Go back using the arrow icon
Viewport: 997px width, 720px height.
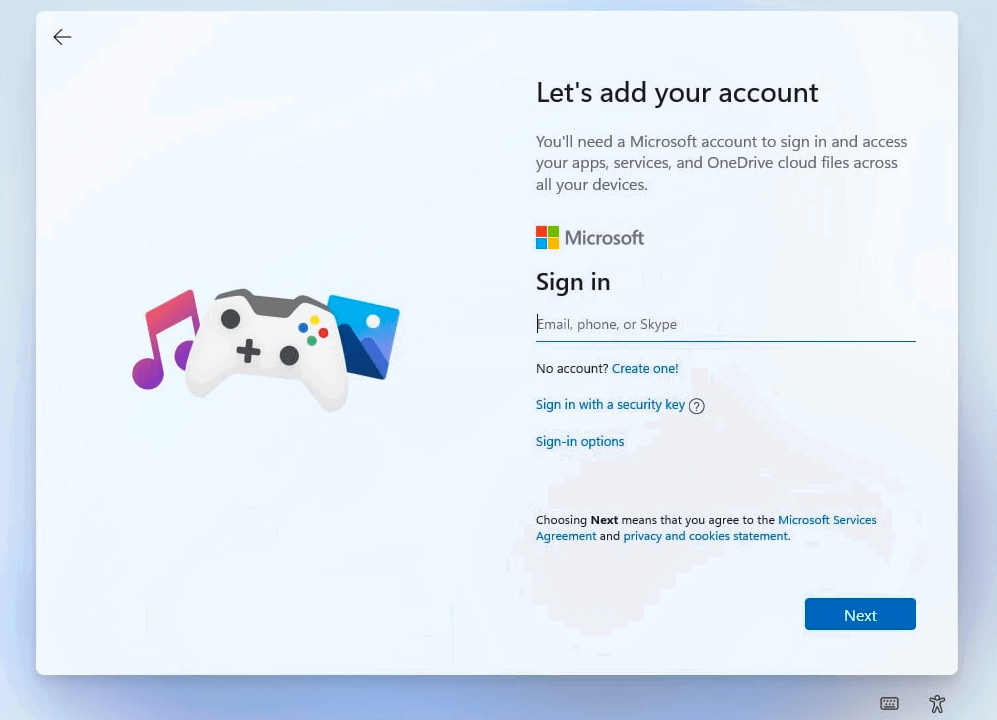click(x=62, y=37)
